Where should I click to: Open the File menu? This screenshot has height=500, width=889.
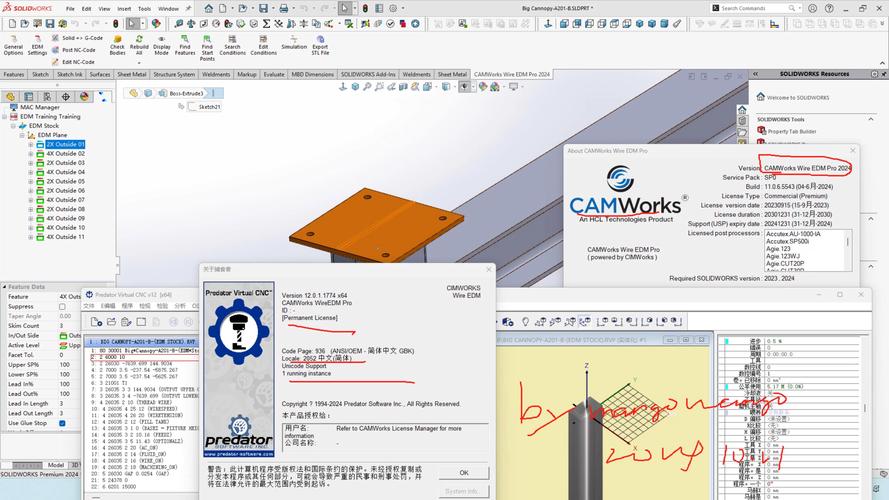click(70, 9)
